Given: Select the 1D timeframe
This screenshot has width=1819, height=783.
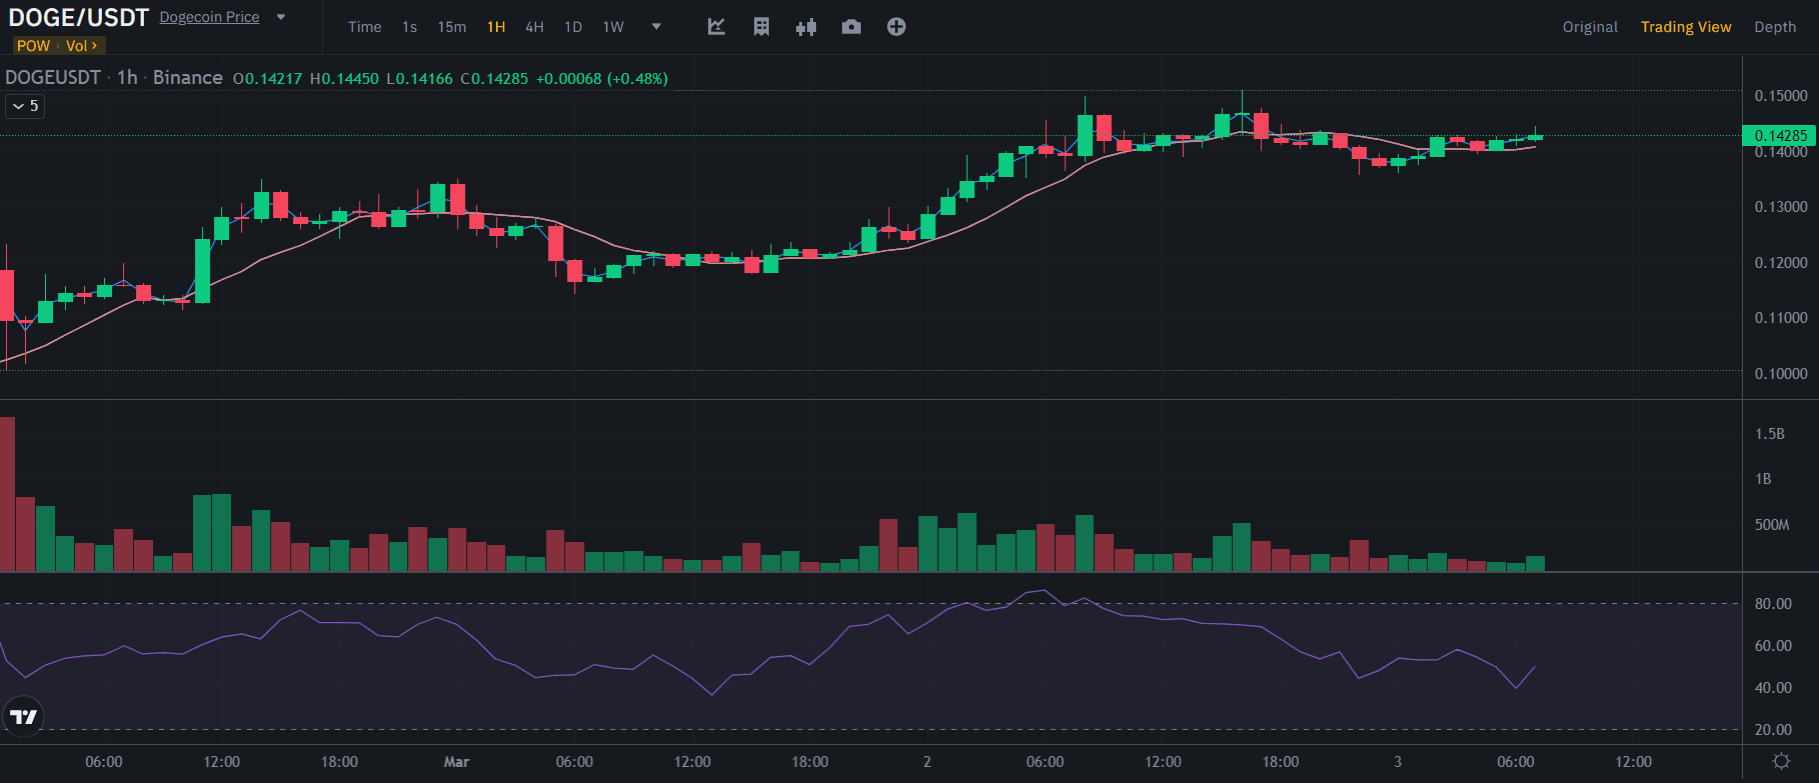Looking at the screenshot, I should coord(573,27).
